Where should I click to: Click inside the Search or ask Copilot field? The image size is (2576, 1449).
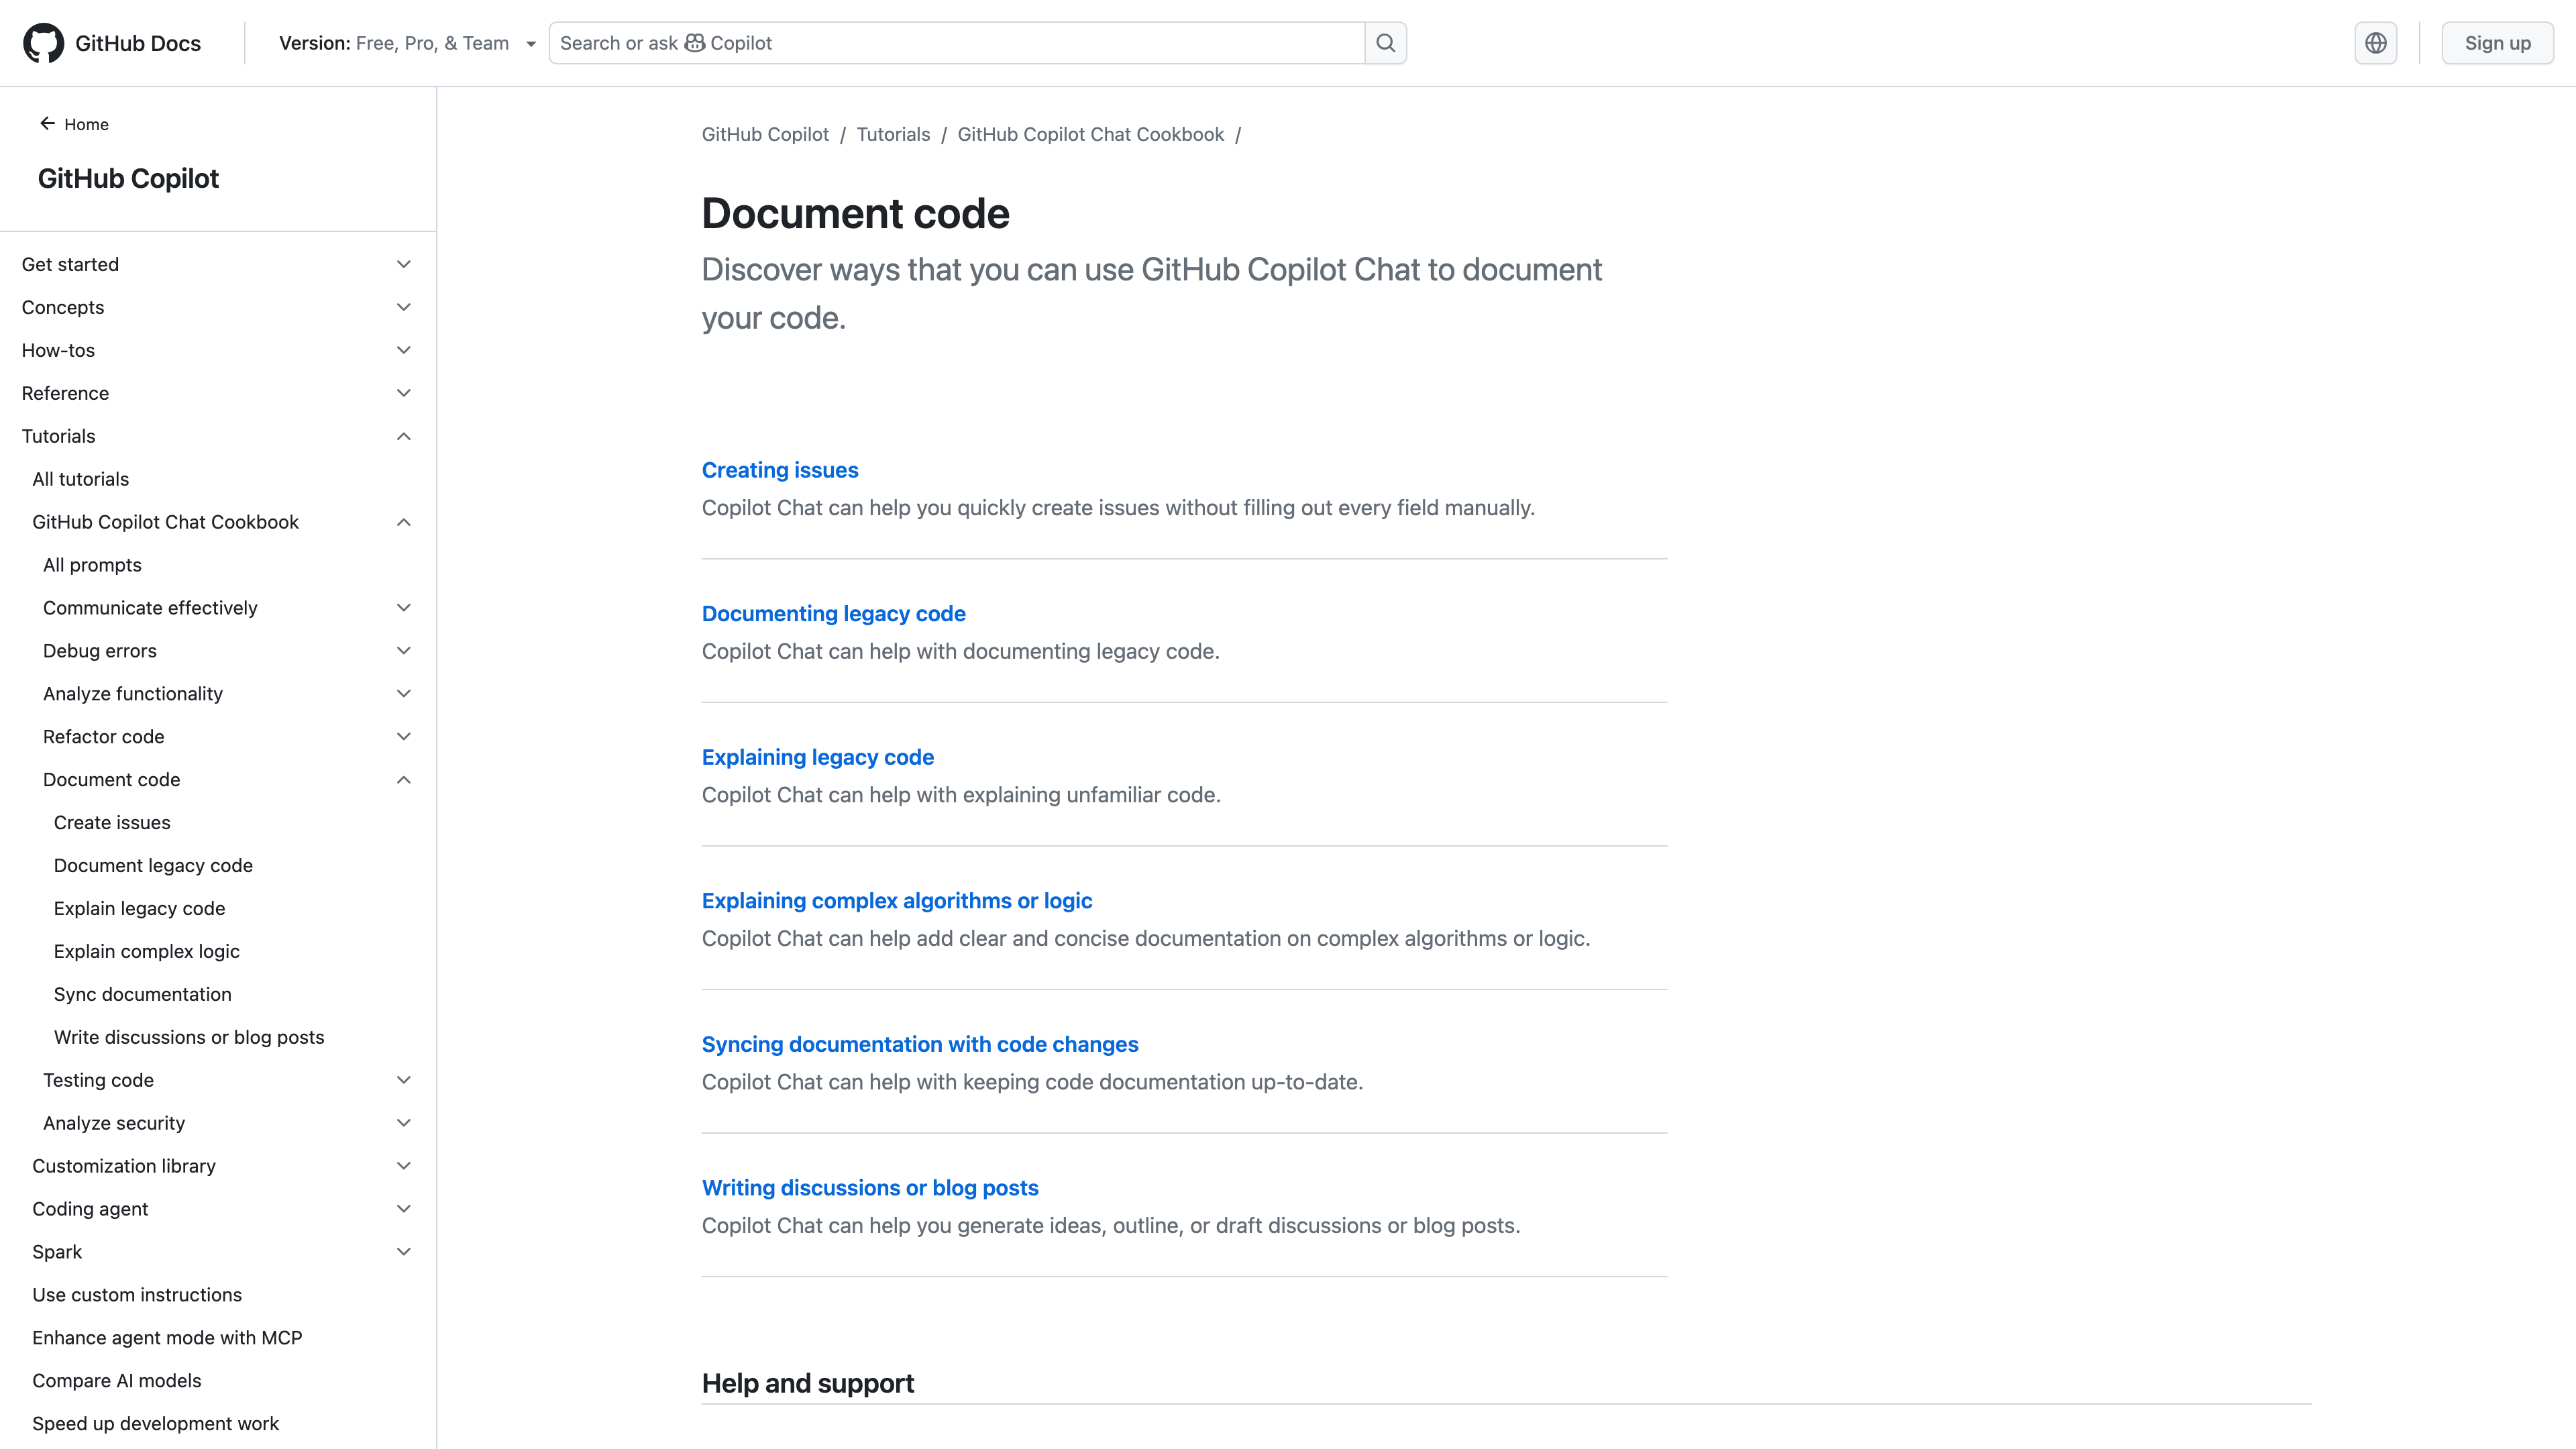click(950, 43)
